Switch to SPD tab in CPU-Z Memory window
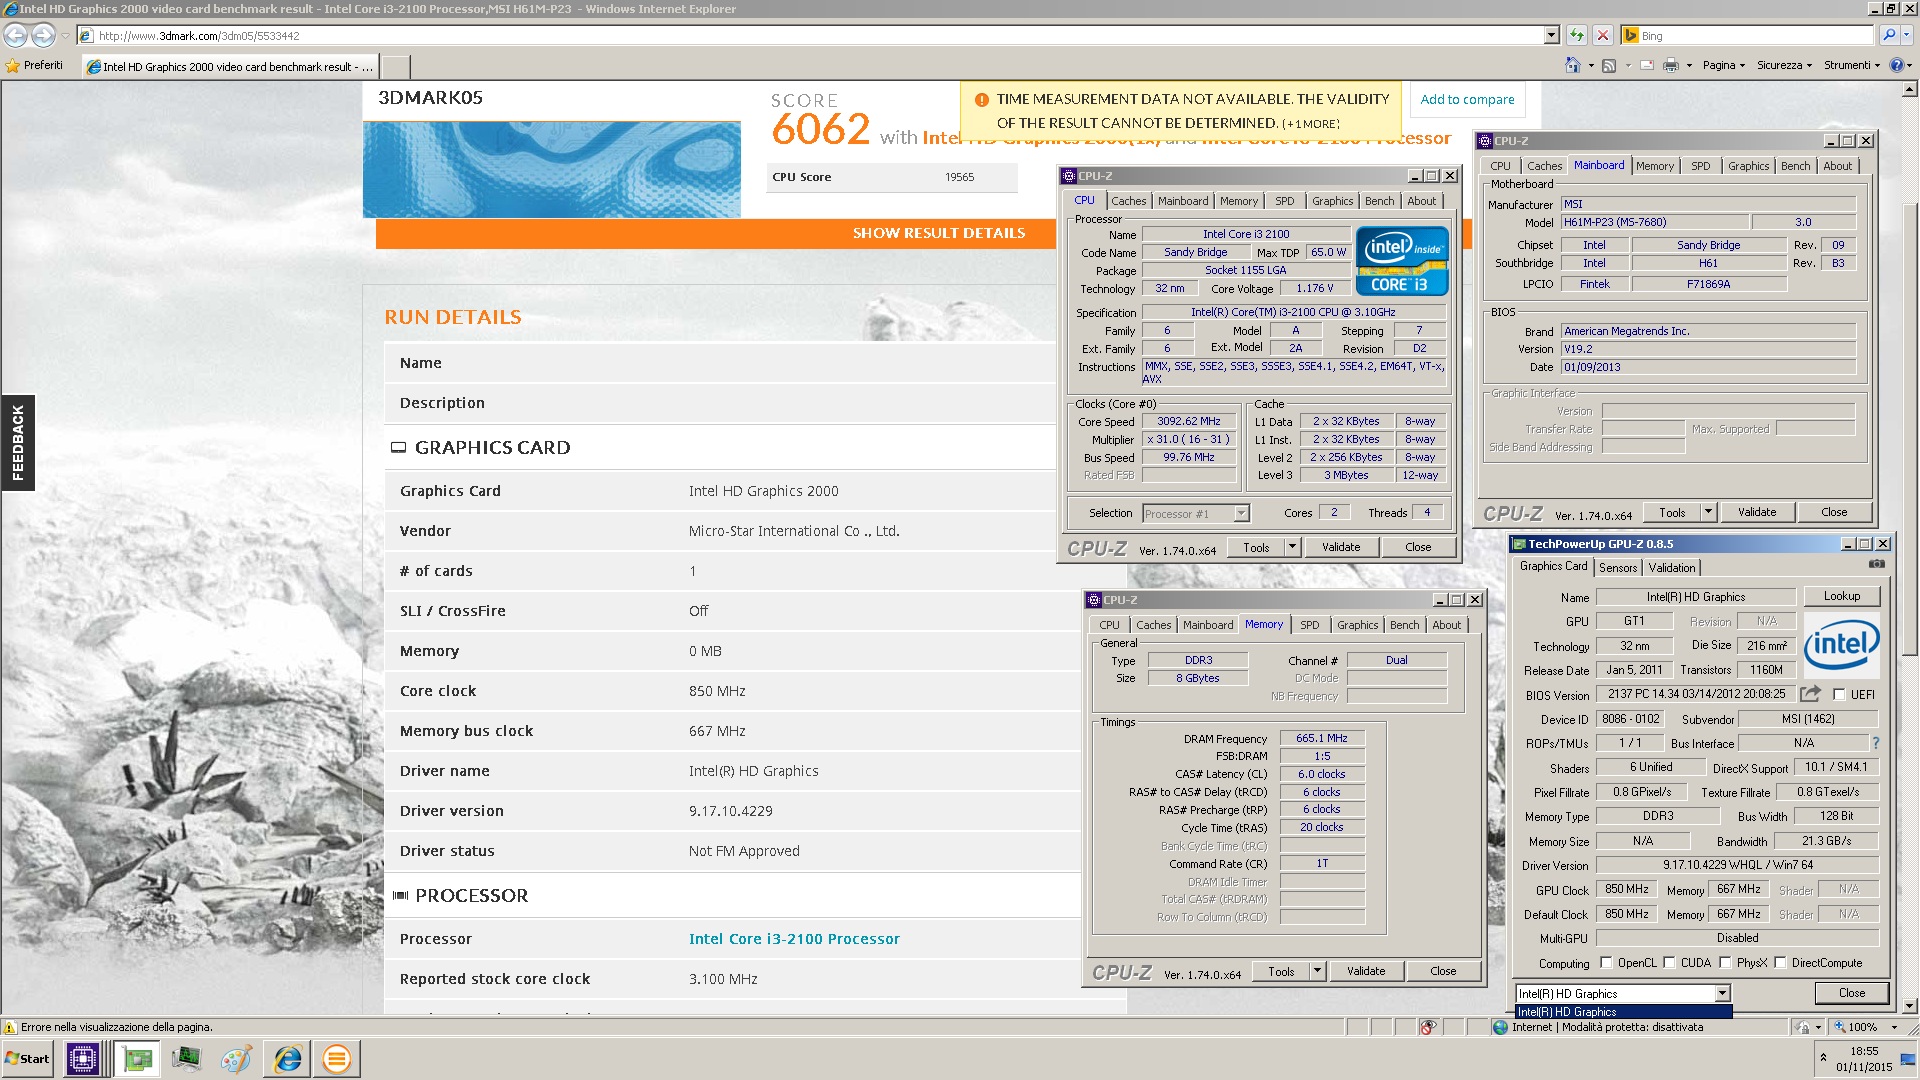 point(1309,625)
